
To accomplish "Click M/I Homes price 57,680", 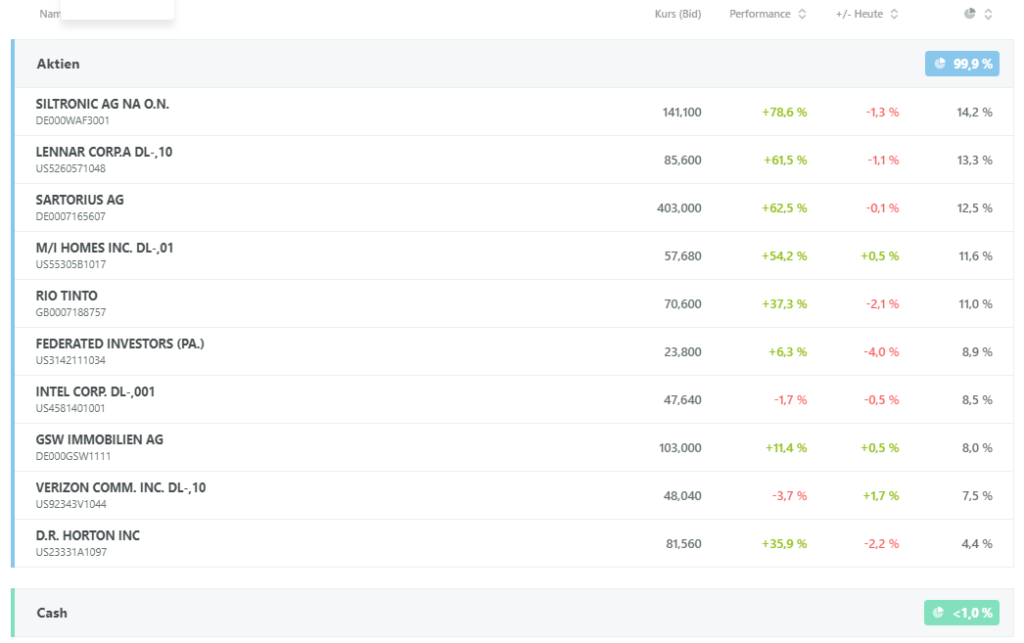I will click(682, 256).
